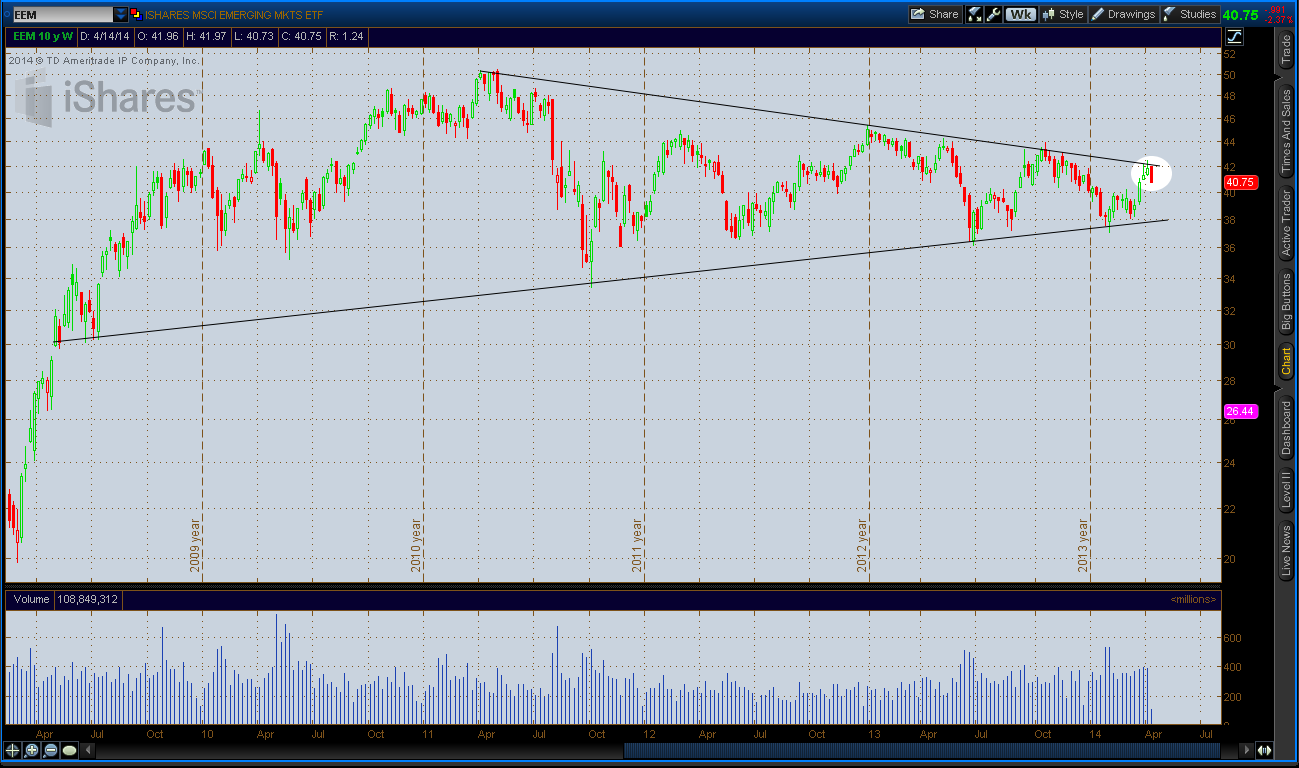Click the EEM symbol input field
Viewport: 1299px width, 768px height.
pyautogui.click(x=62, y=15)
